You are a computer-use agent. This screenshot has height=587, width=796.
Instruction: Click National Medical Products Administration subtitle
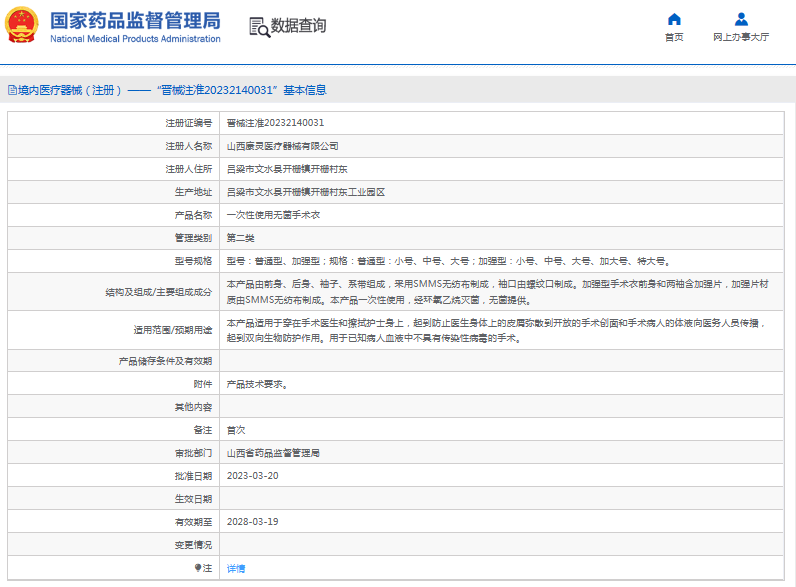pos(135,39)
